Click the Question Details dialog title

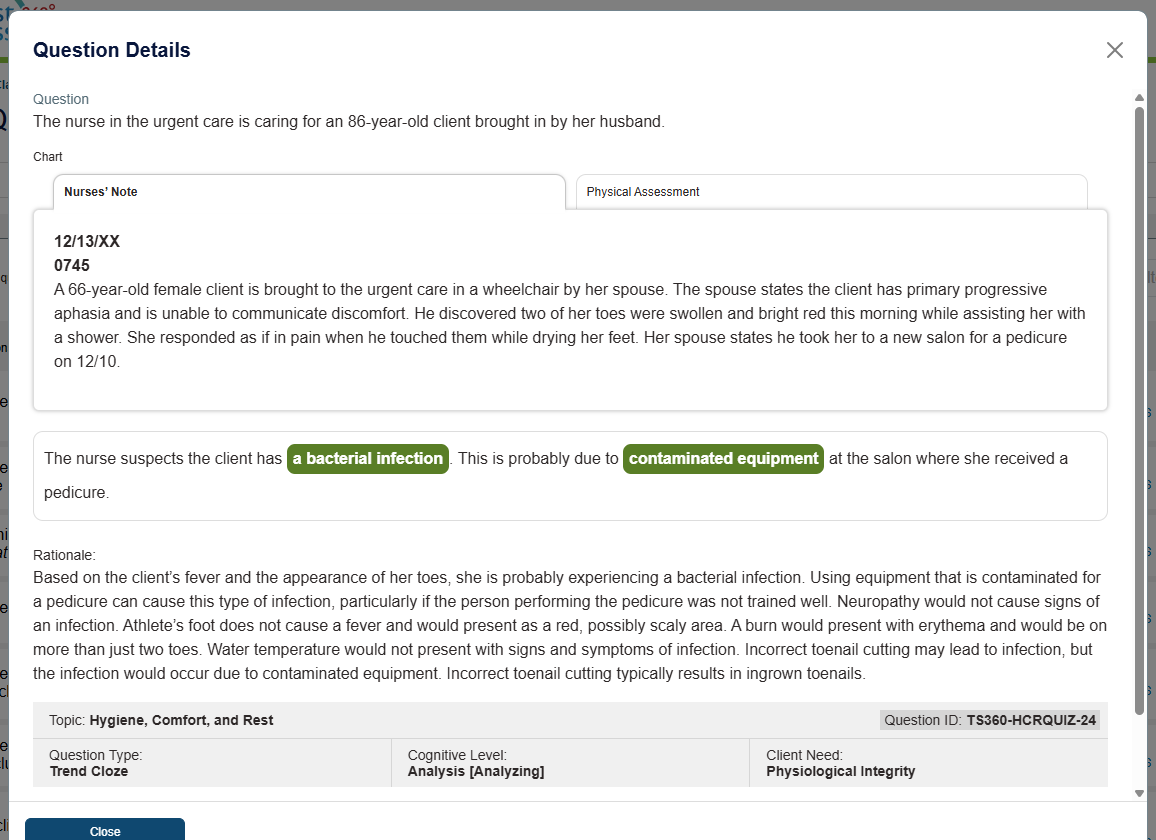point(111,50)
